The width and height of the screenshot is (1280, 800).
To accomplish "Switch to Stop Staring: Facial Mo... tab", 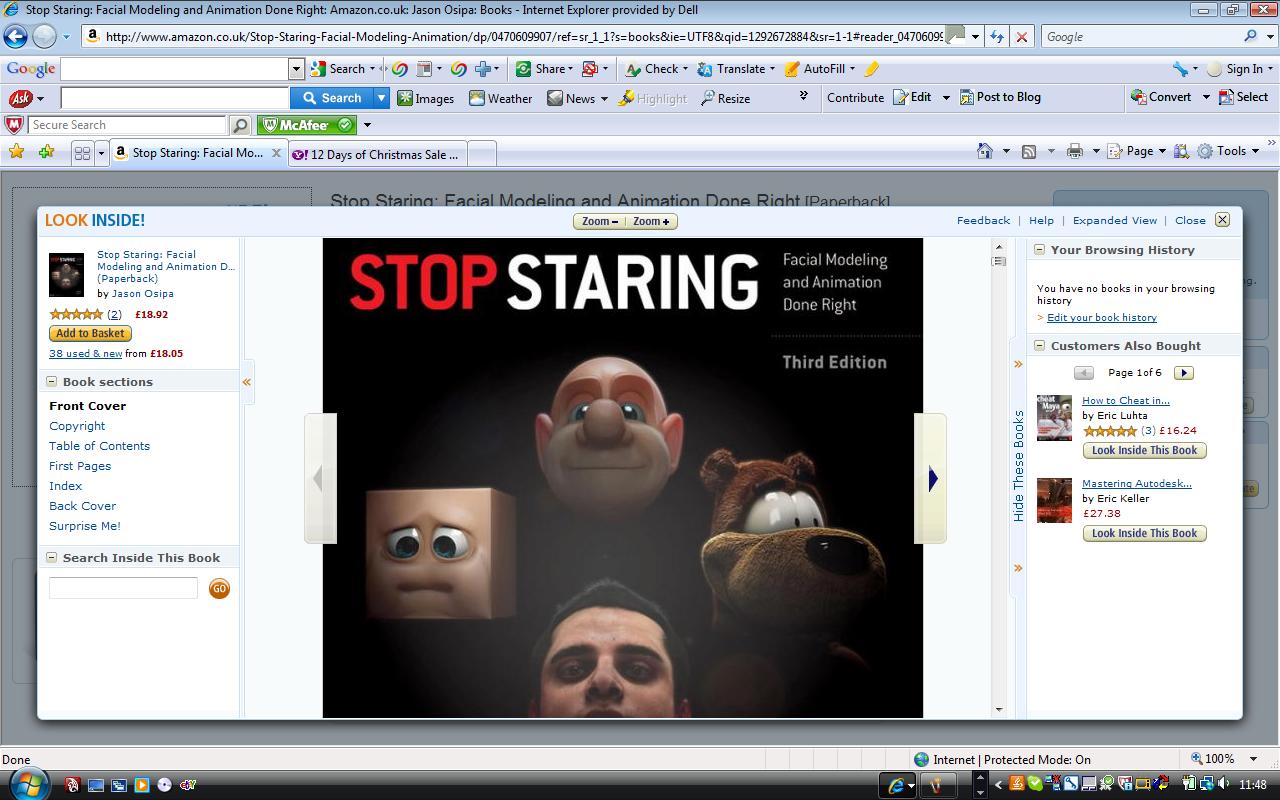I will click(197, 153).
